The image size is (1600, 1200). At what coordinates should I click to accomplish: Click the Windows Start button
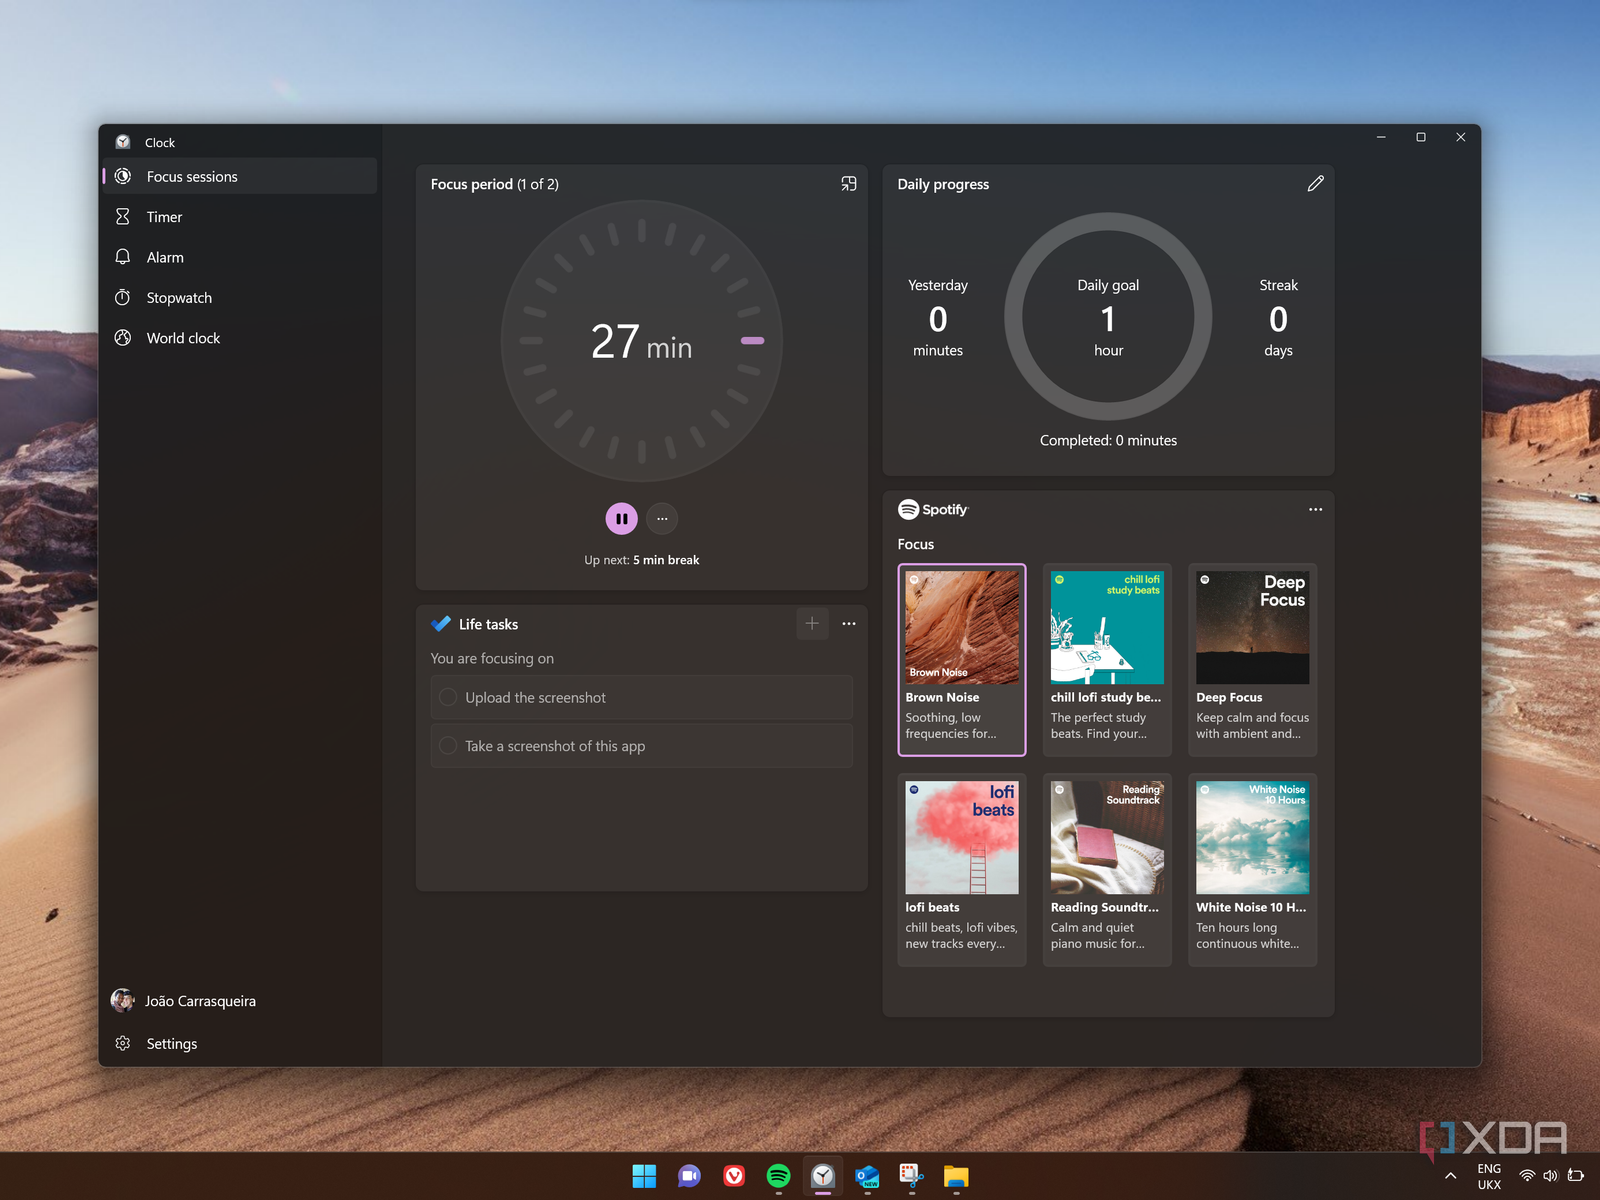pyautogui.click(x=644, y=1176)
